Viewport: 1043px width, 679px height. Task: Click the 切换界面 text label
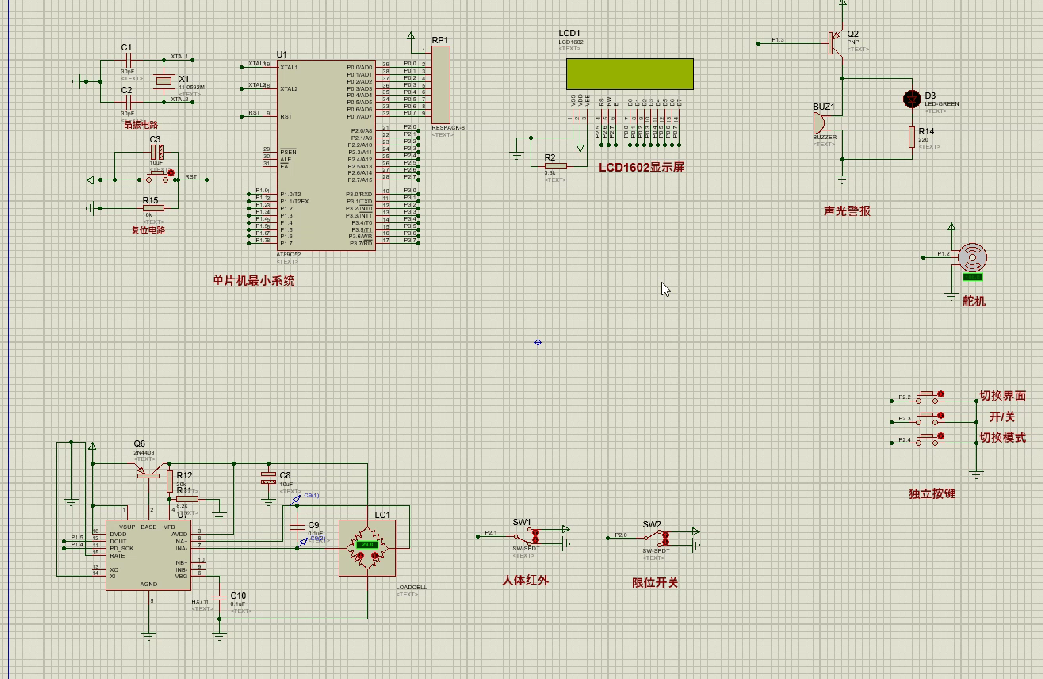(1002, 396)
